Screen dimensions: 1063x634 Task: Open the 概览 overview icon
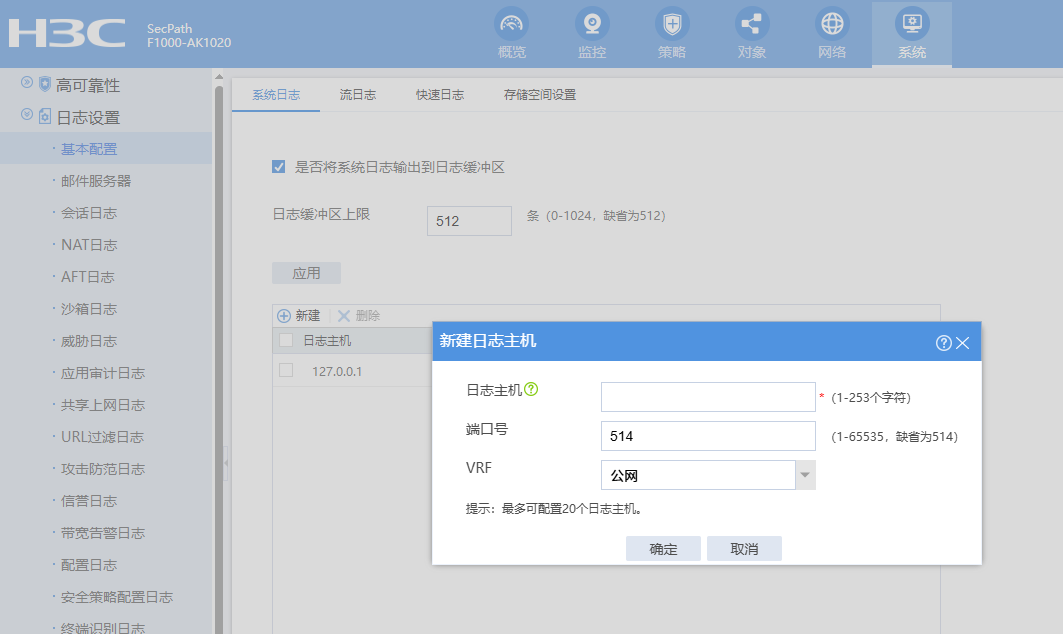tap(511, 24)
